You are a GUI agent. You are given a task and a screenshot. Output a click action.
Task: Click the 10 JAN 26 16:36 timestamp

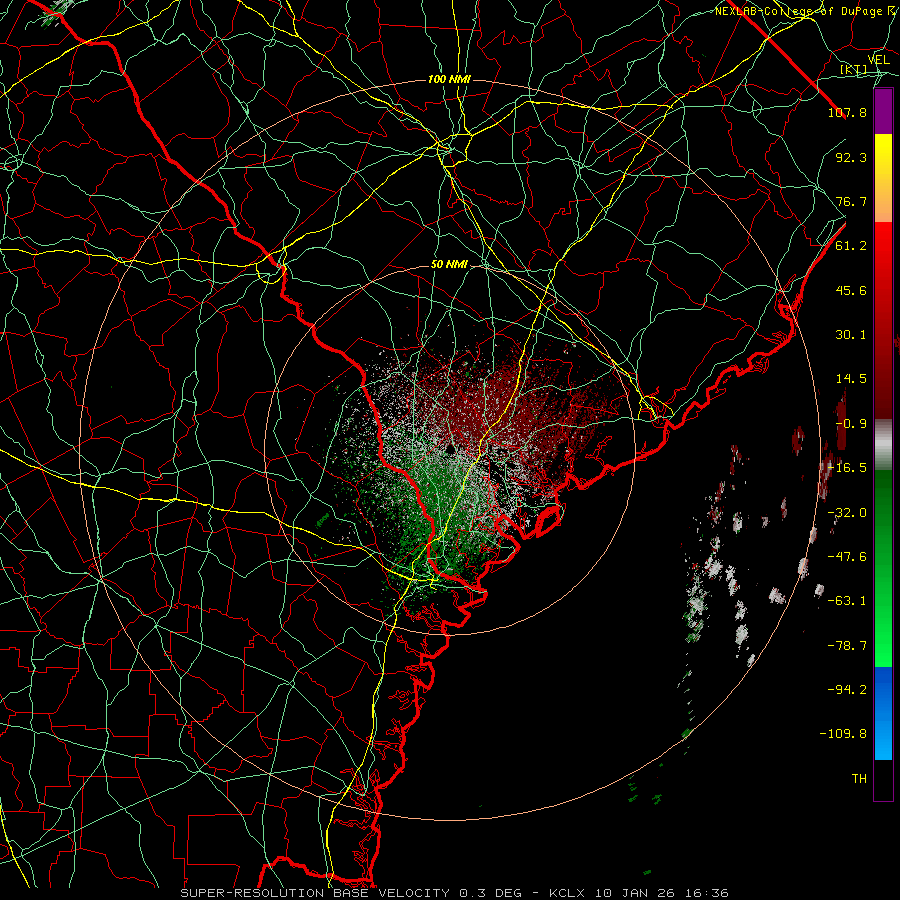(661, 893)
